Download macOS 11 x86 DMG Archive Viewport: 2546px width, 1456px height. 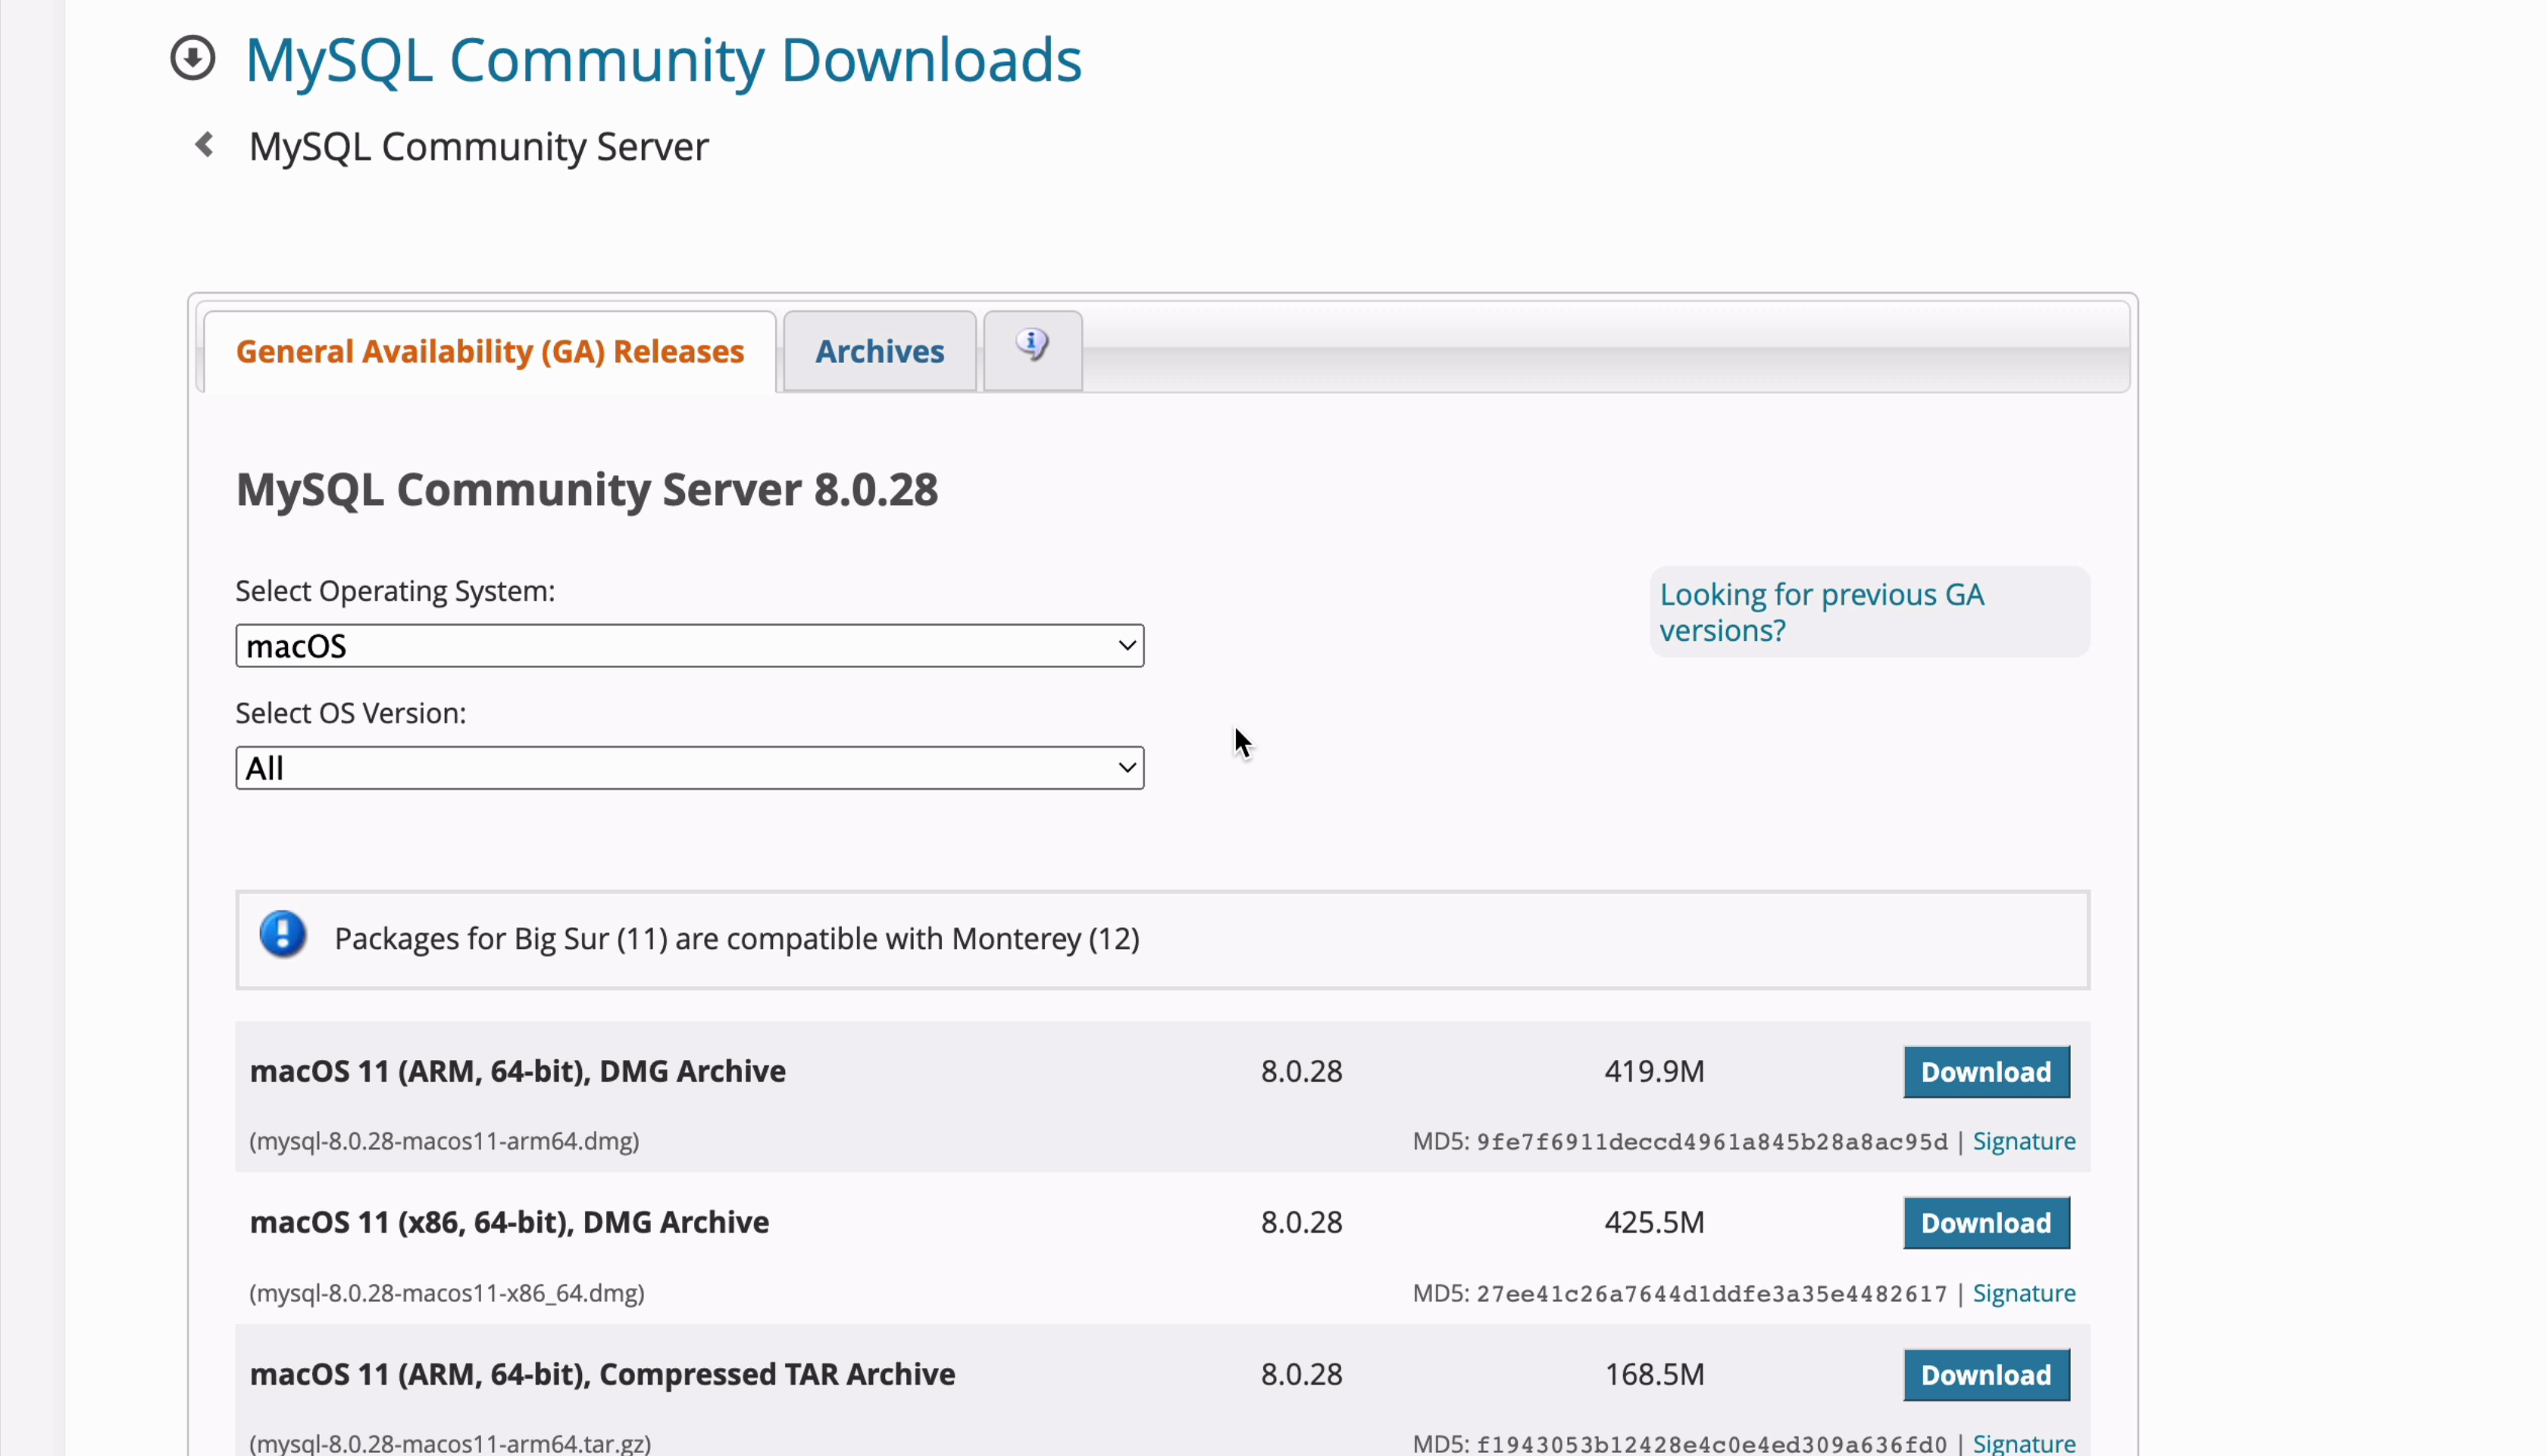(x=1985, y=1223)
